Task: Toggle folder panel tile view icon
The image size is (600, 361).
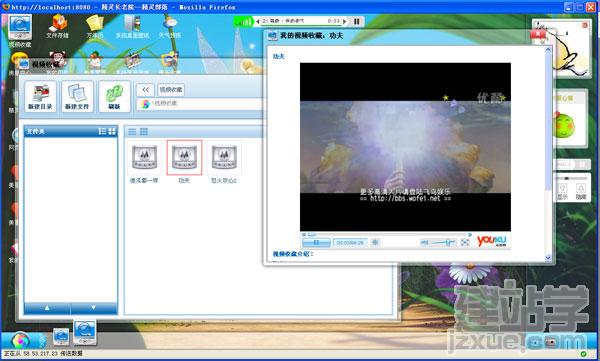Action: [x=112, y=131]
